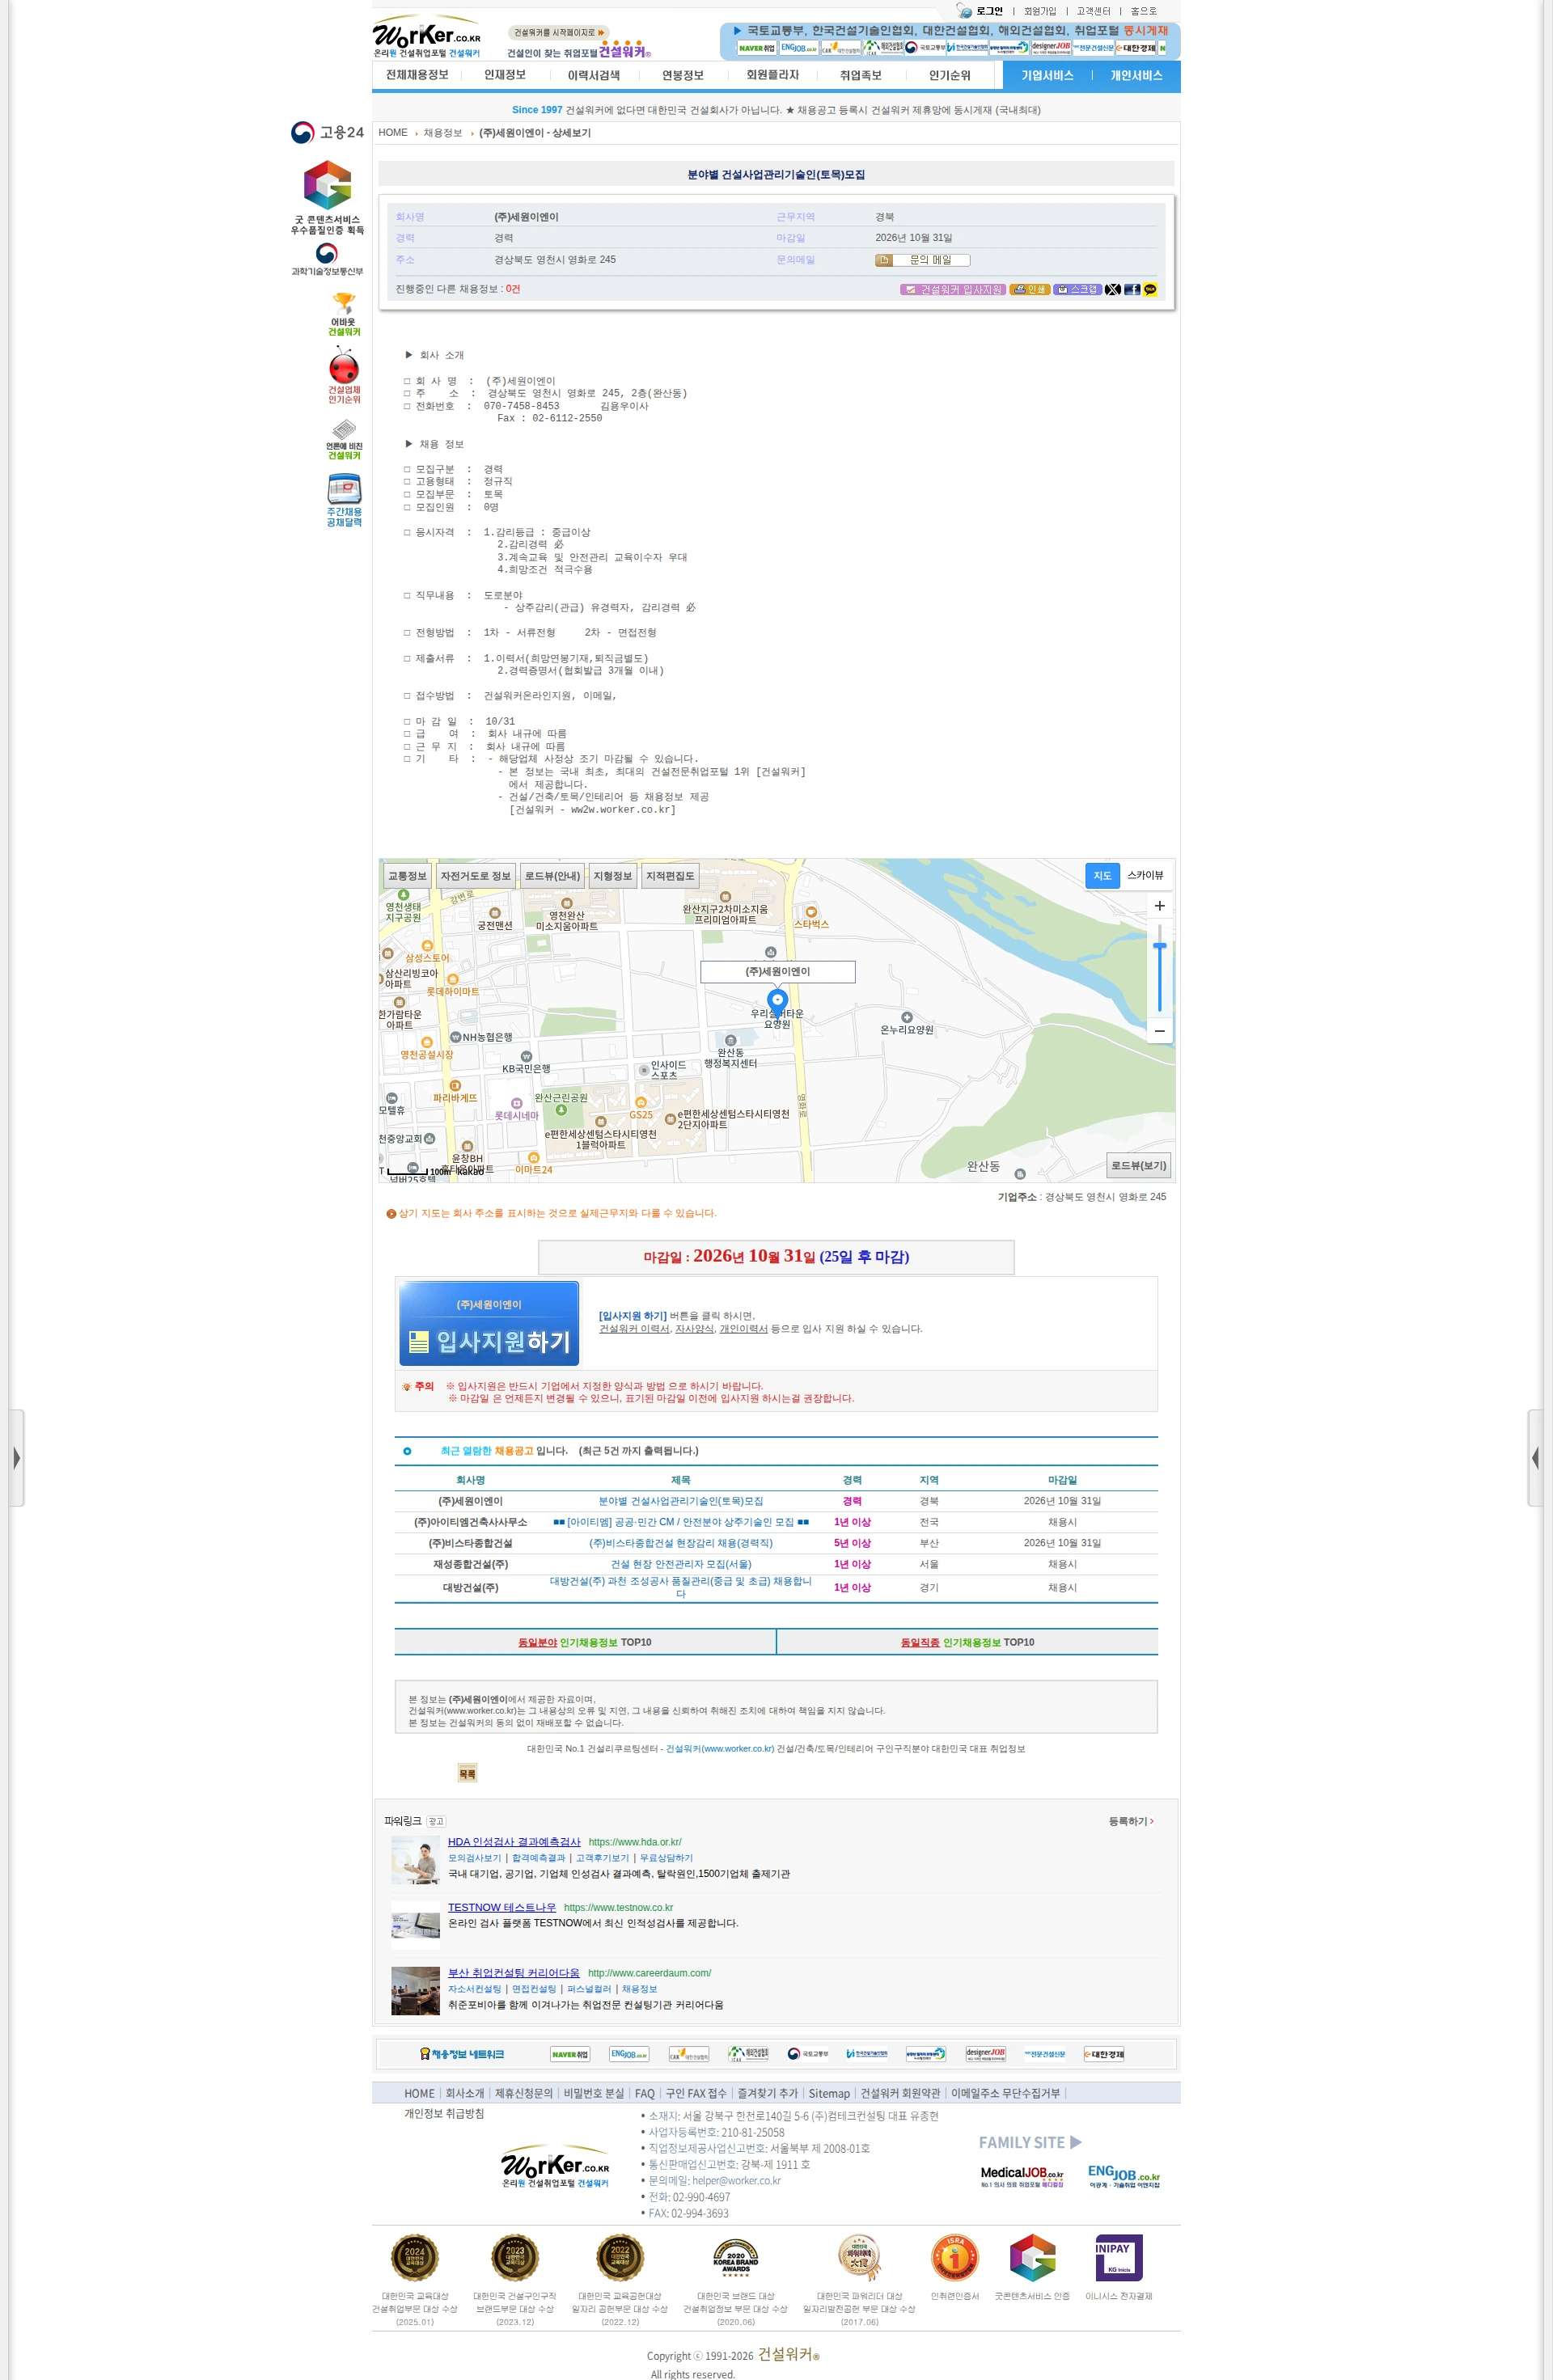Screen dimensions: 1553x2380
Task: Expand the right side panel arrow
Action: [1536, 1458]
